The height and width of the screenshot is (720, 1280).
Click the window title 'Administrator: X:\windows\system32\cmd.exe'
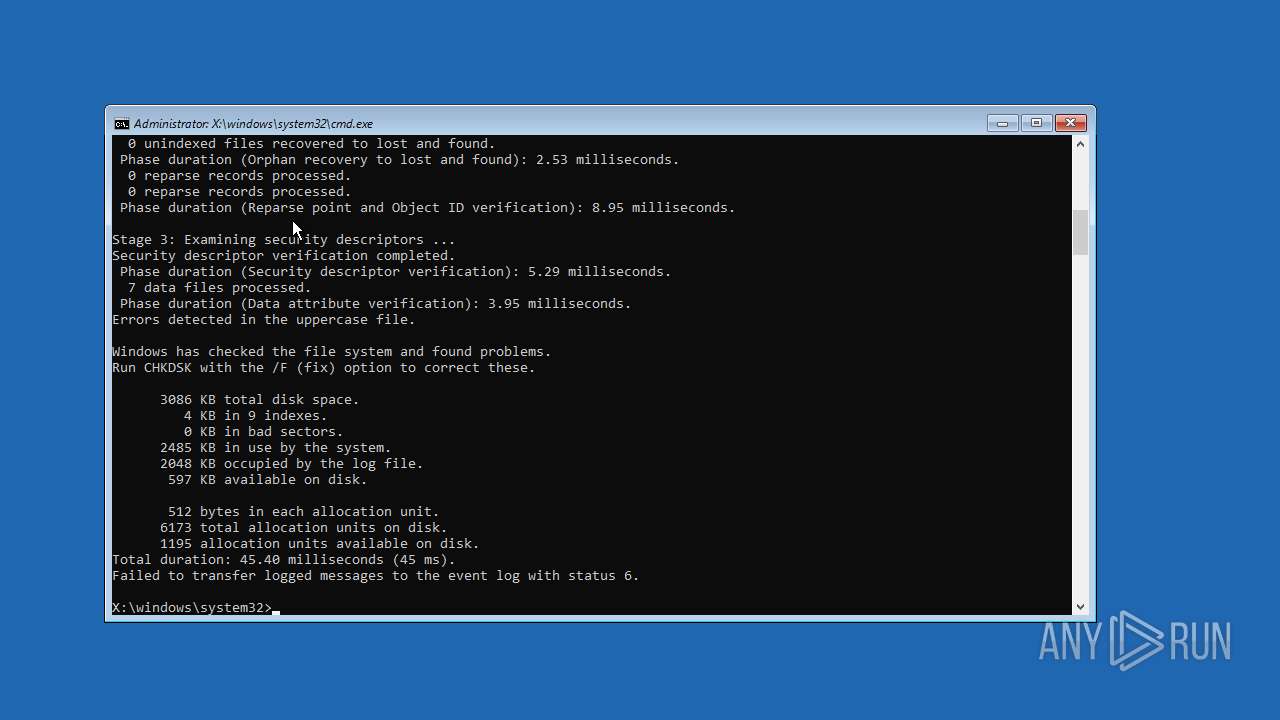point(253,124)
